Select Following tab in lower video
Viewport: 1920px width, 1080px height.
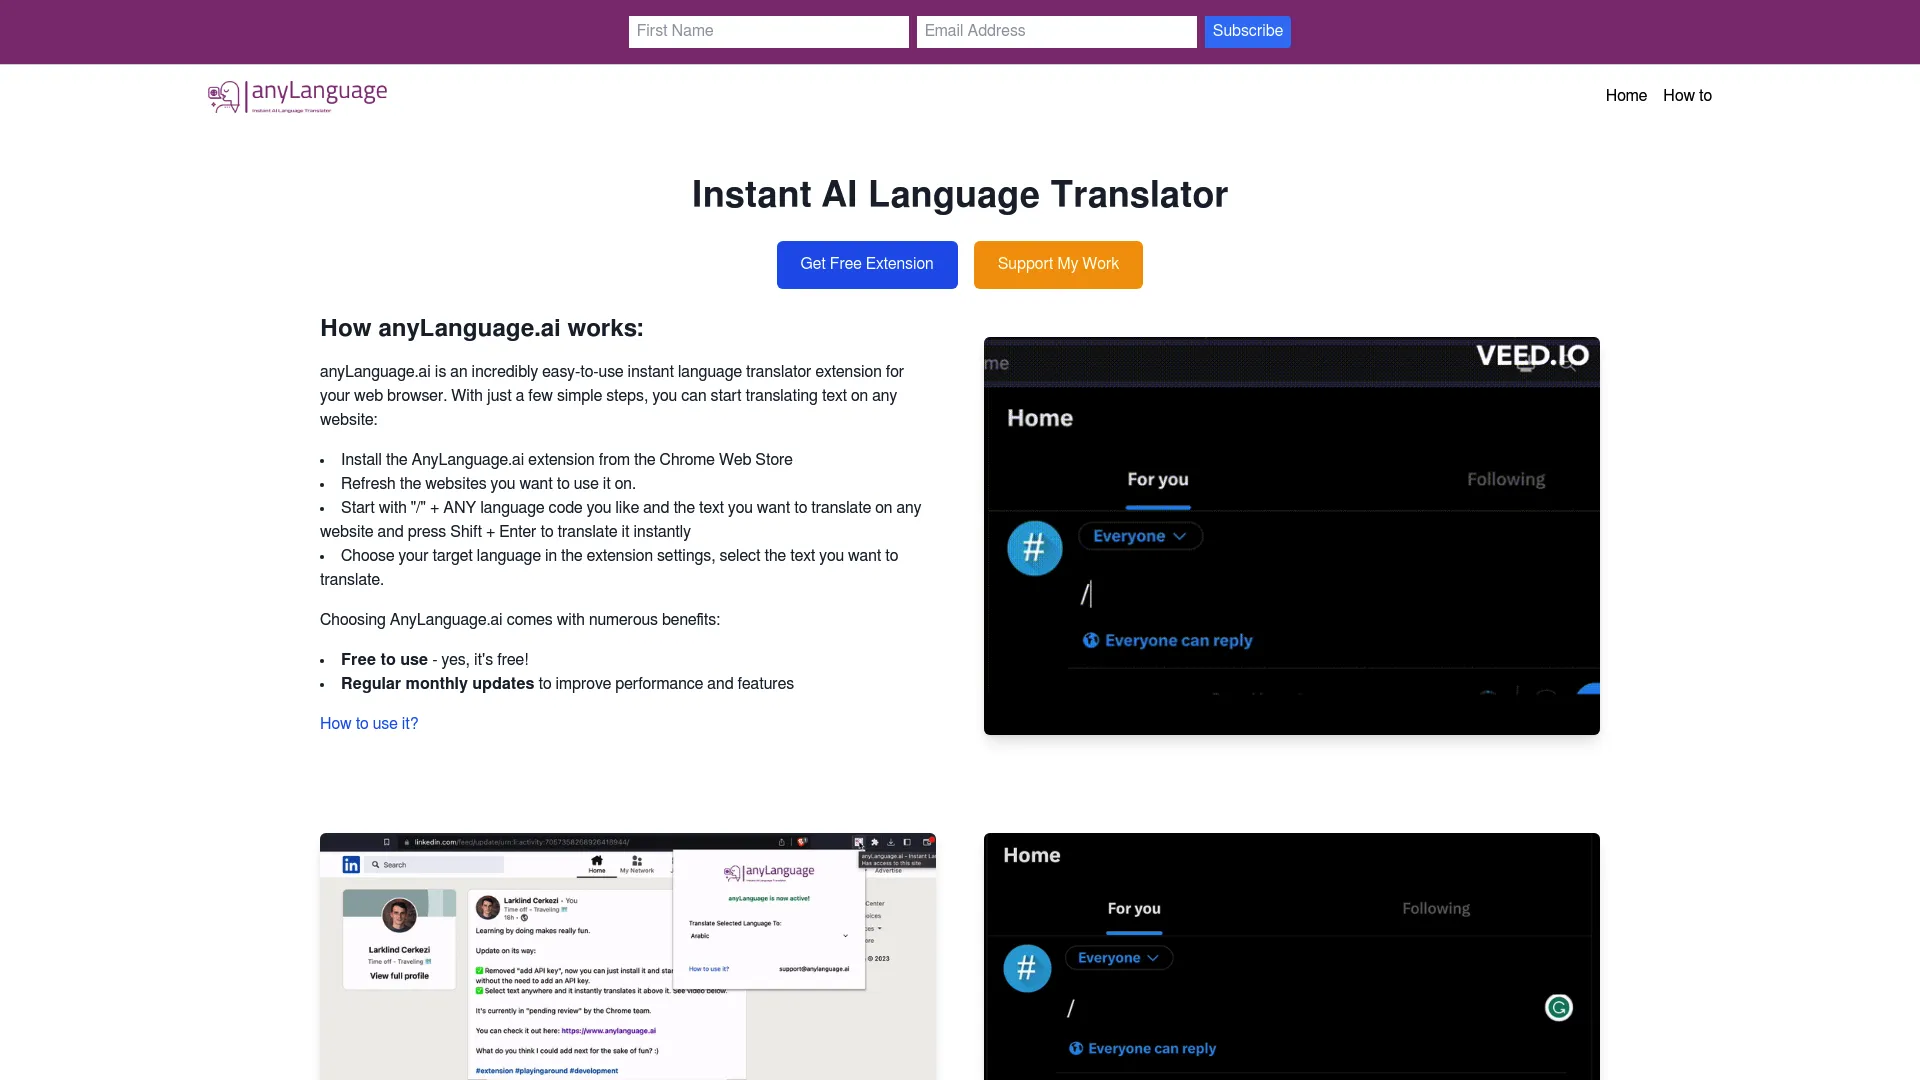pos(1436,908)
